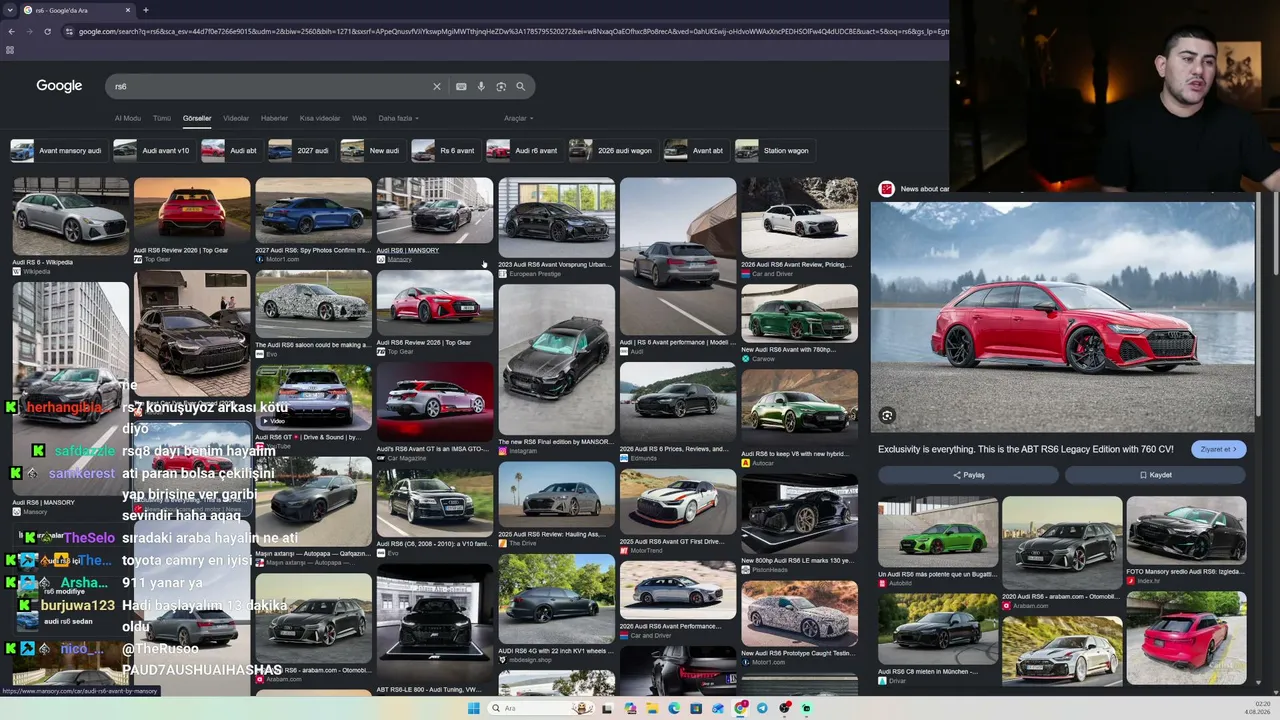Go forward to the next page
This screenshot has width=1280, height=720.
(30, 31)
